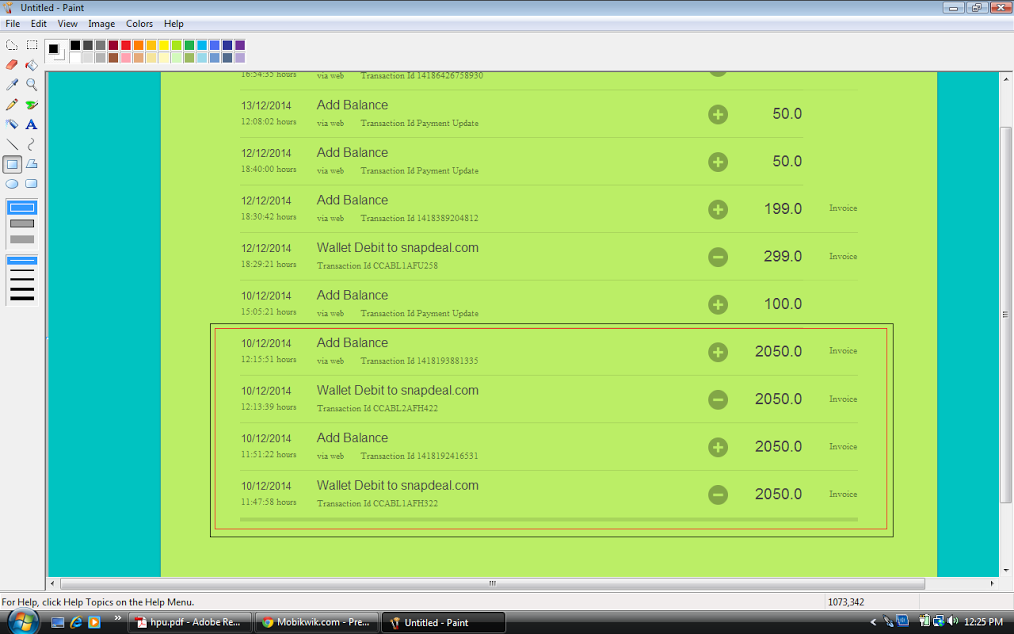Open hpu.pdf Adobe Reader taskbar button
The image size is (1014, 634).
[189, 622]
